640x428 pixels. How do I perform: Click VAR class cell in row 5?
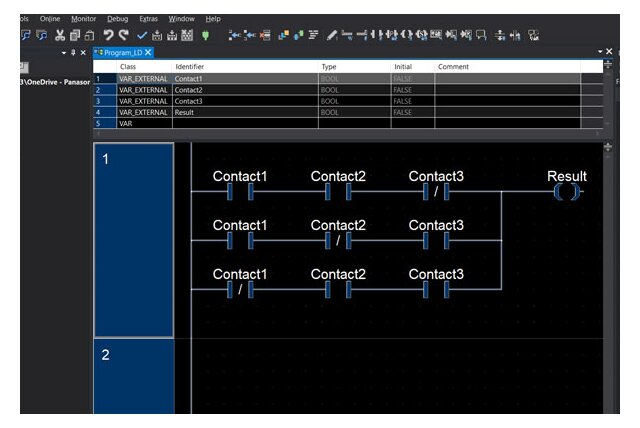144,123
